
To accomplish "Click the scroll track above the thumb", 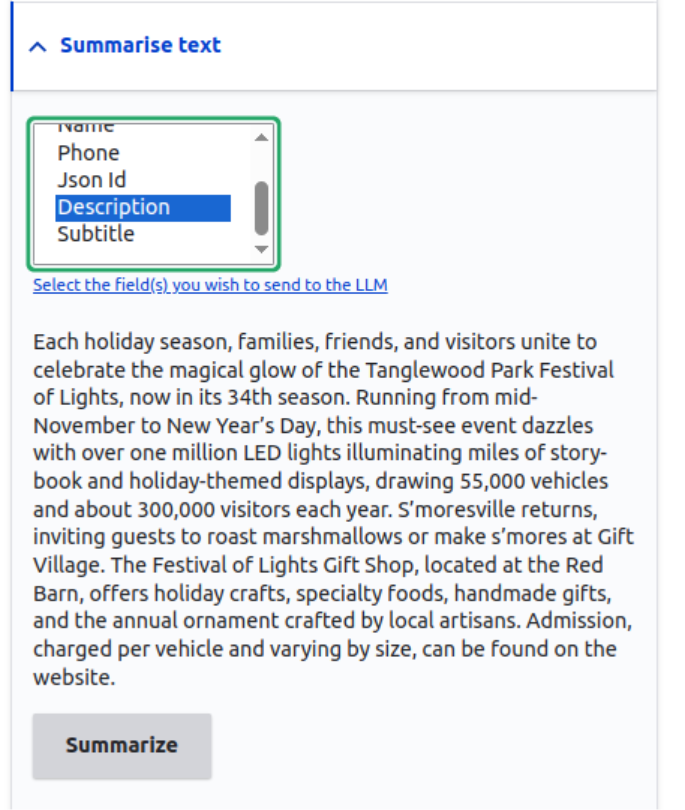I will (x=260, y=160).
